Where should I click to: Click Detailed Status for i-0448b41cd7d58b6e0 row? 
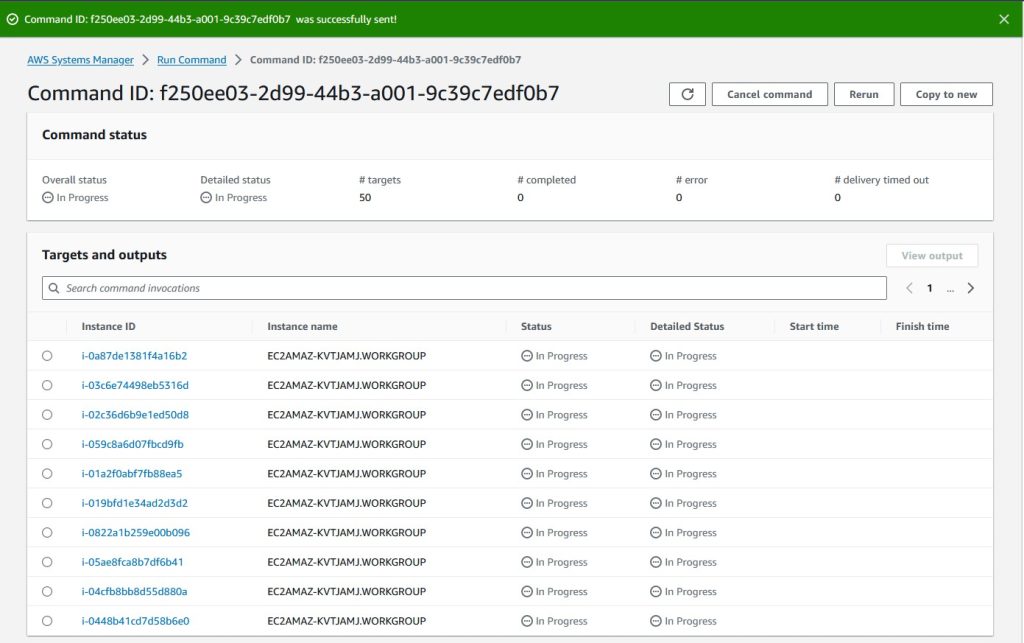683,621
